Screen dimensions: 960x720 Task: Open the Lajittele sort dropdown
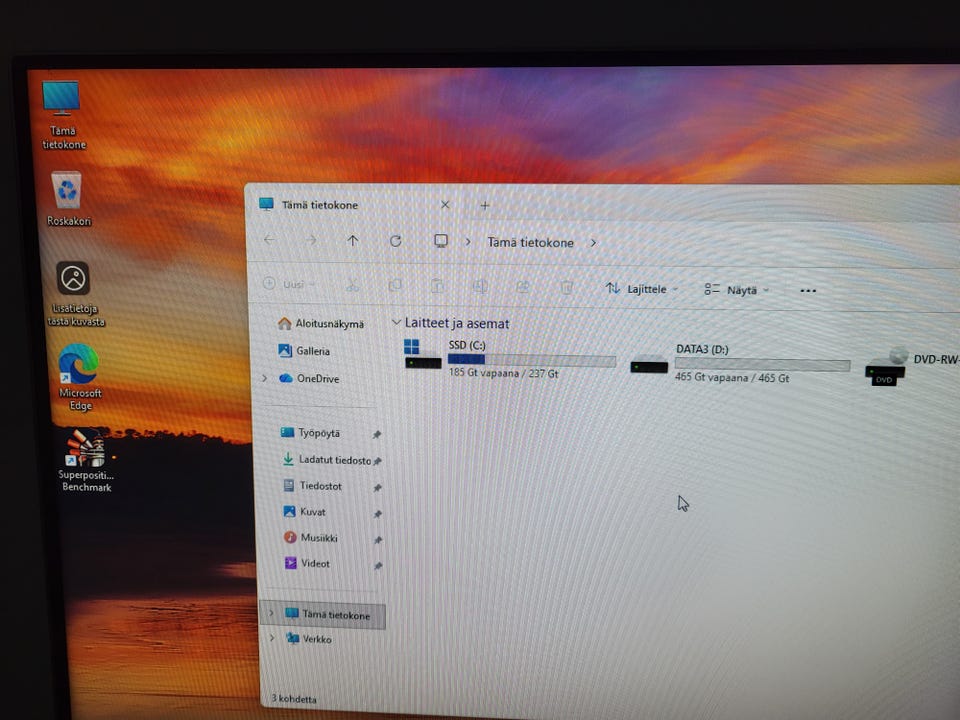(x=642, y=288)
